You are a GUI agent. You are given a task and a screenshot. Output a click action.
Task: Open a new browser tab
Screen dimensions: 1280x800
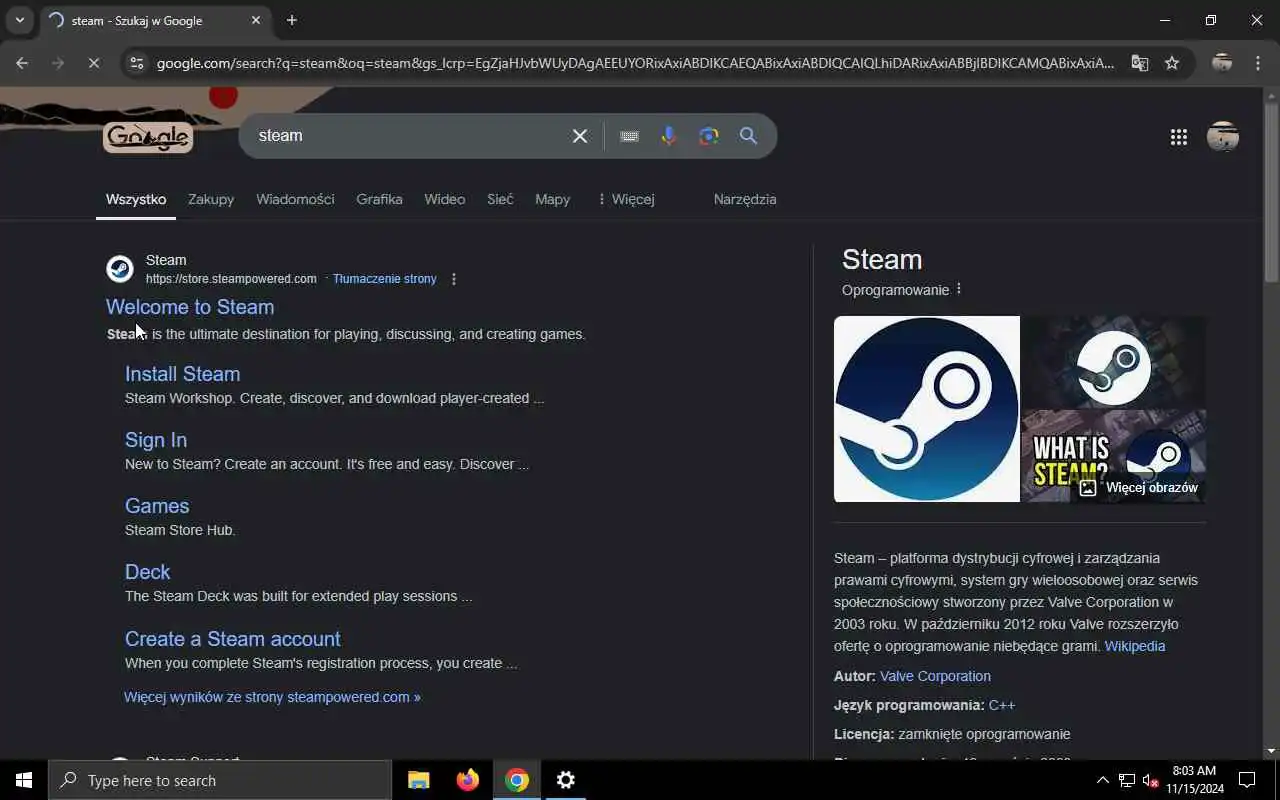292,20
